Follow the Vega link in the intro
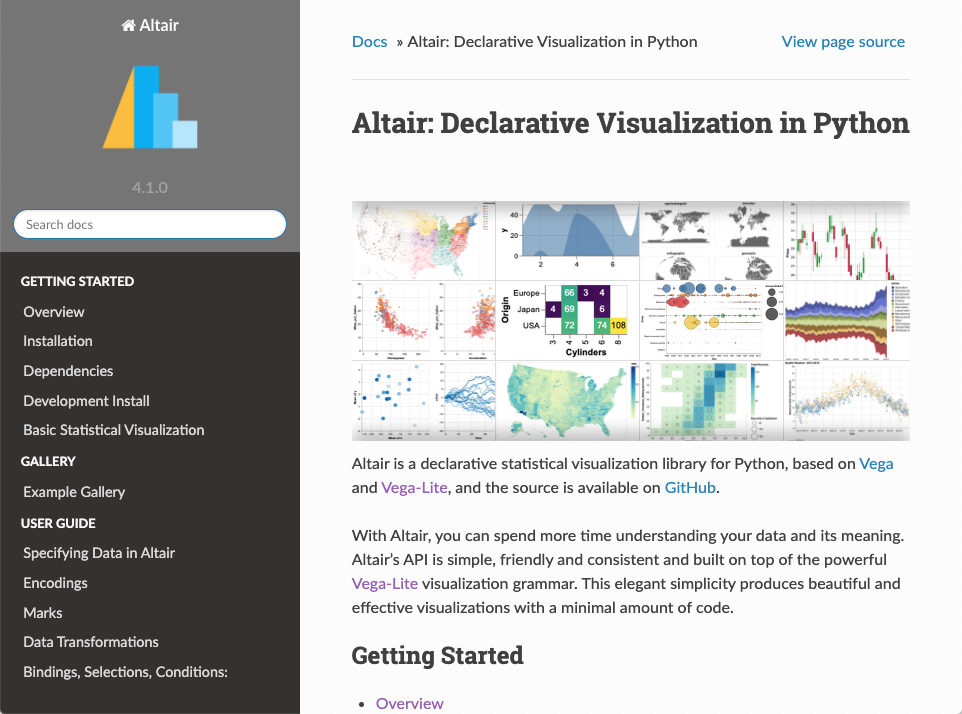This screenshot has width=962, height=714. [876, 464]
